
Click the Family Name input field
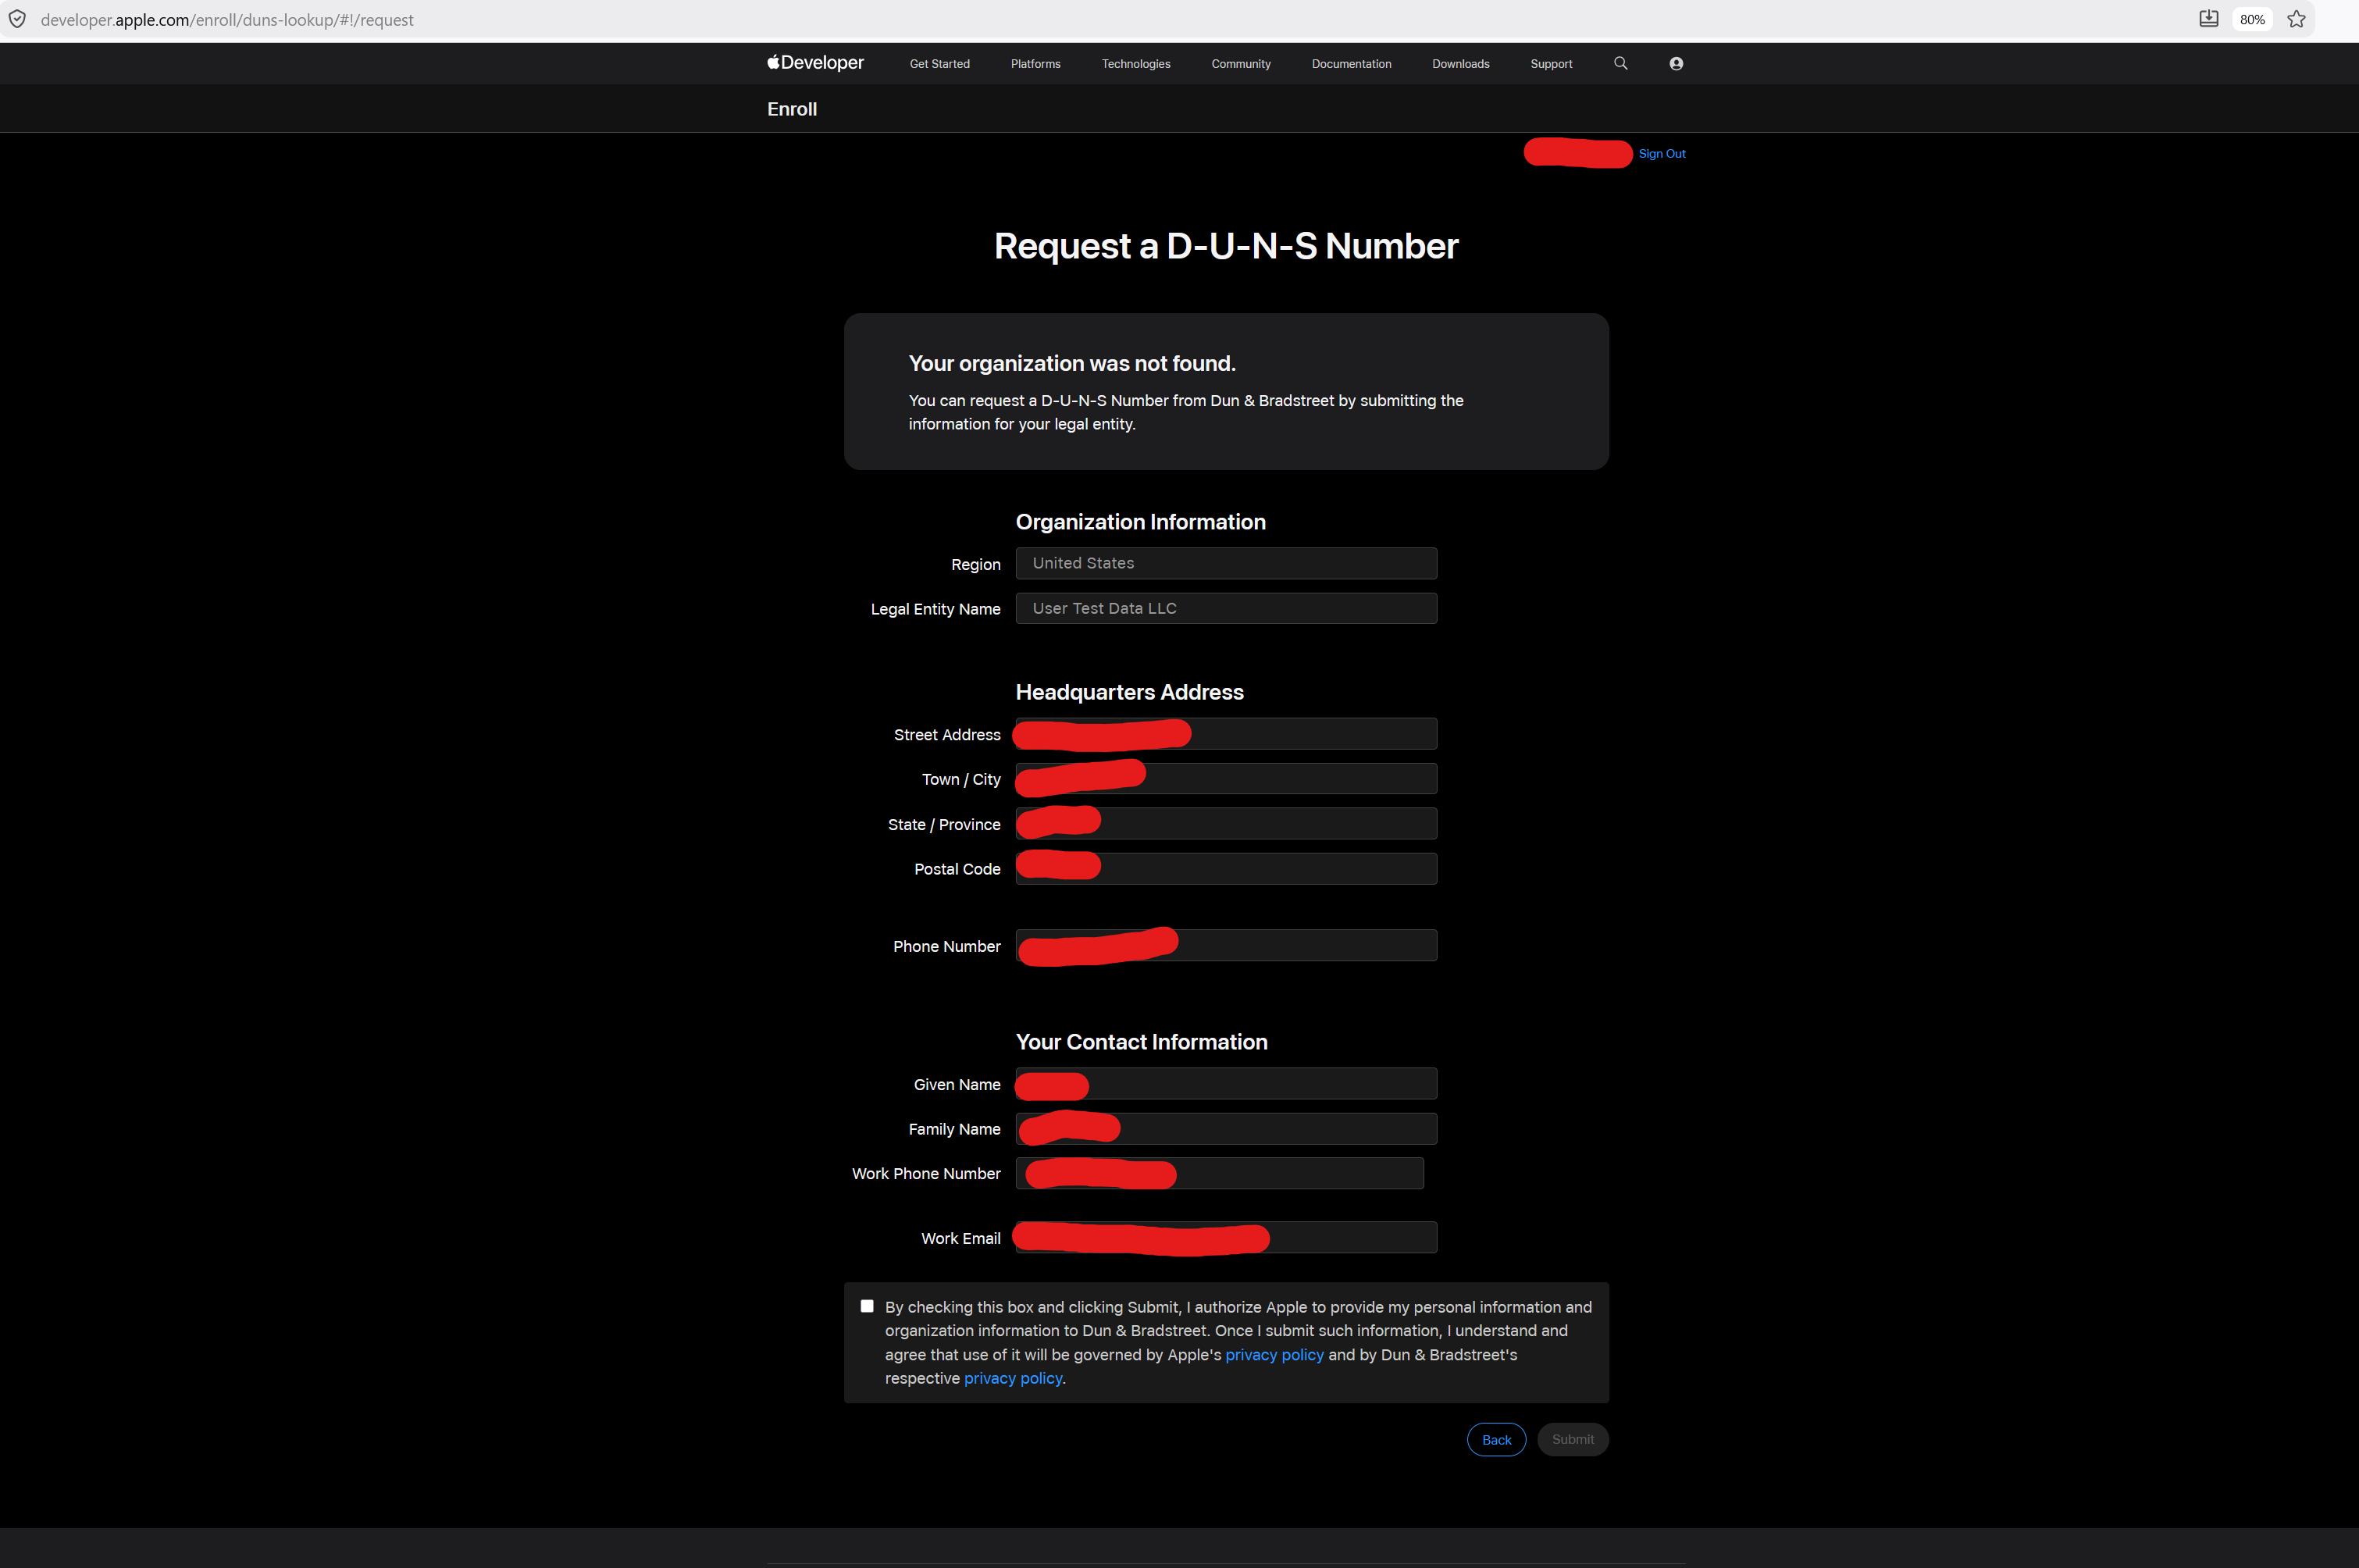pyautogui.click(x=1226, y=1129)
